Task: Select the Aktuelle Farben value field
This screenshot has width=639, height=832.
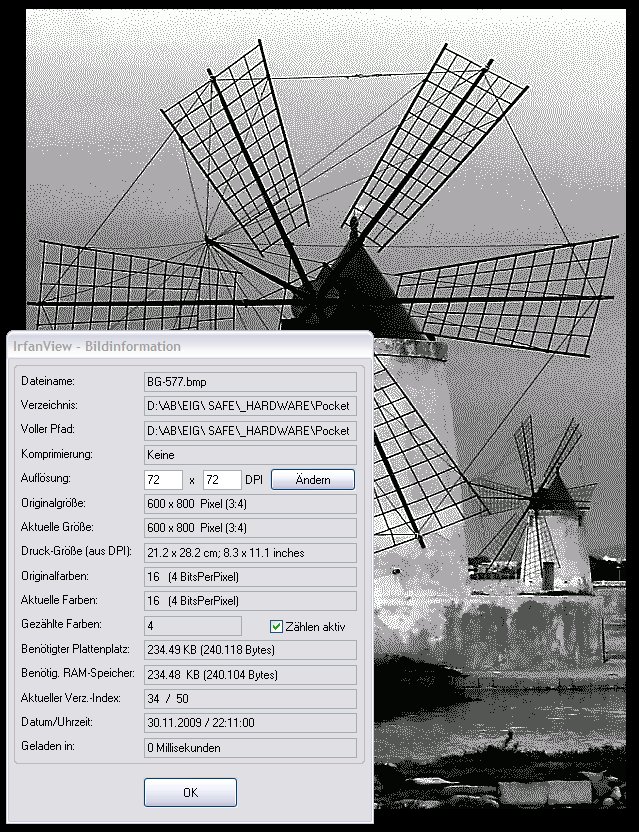Action: tap(250, 601)
